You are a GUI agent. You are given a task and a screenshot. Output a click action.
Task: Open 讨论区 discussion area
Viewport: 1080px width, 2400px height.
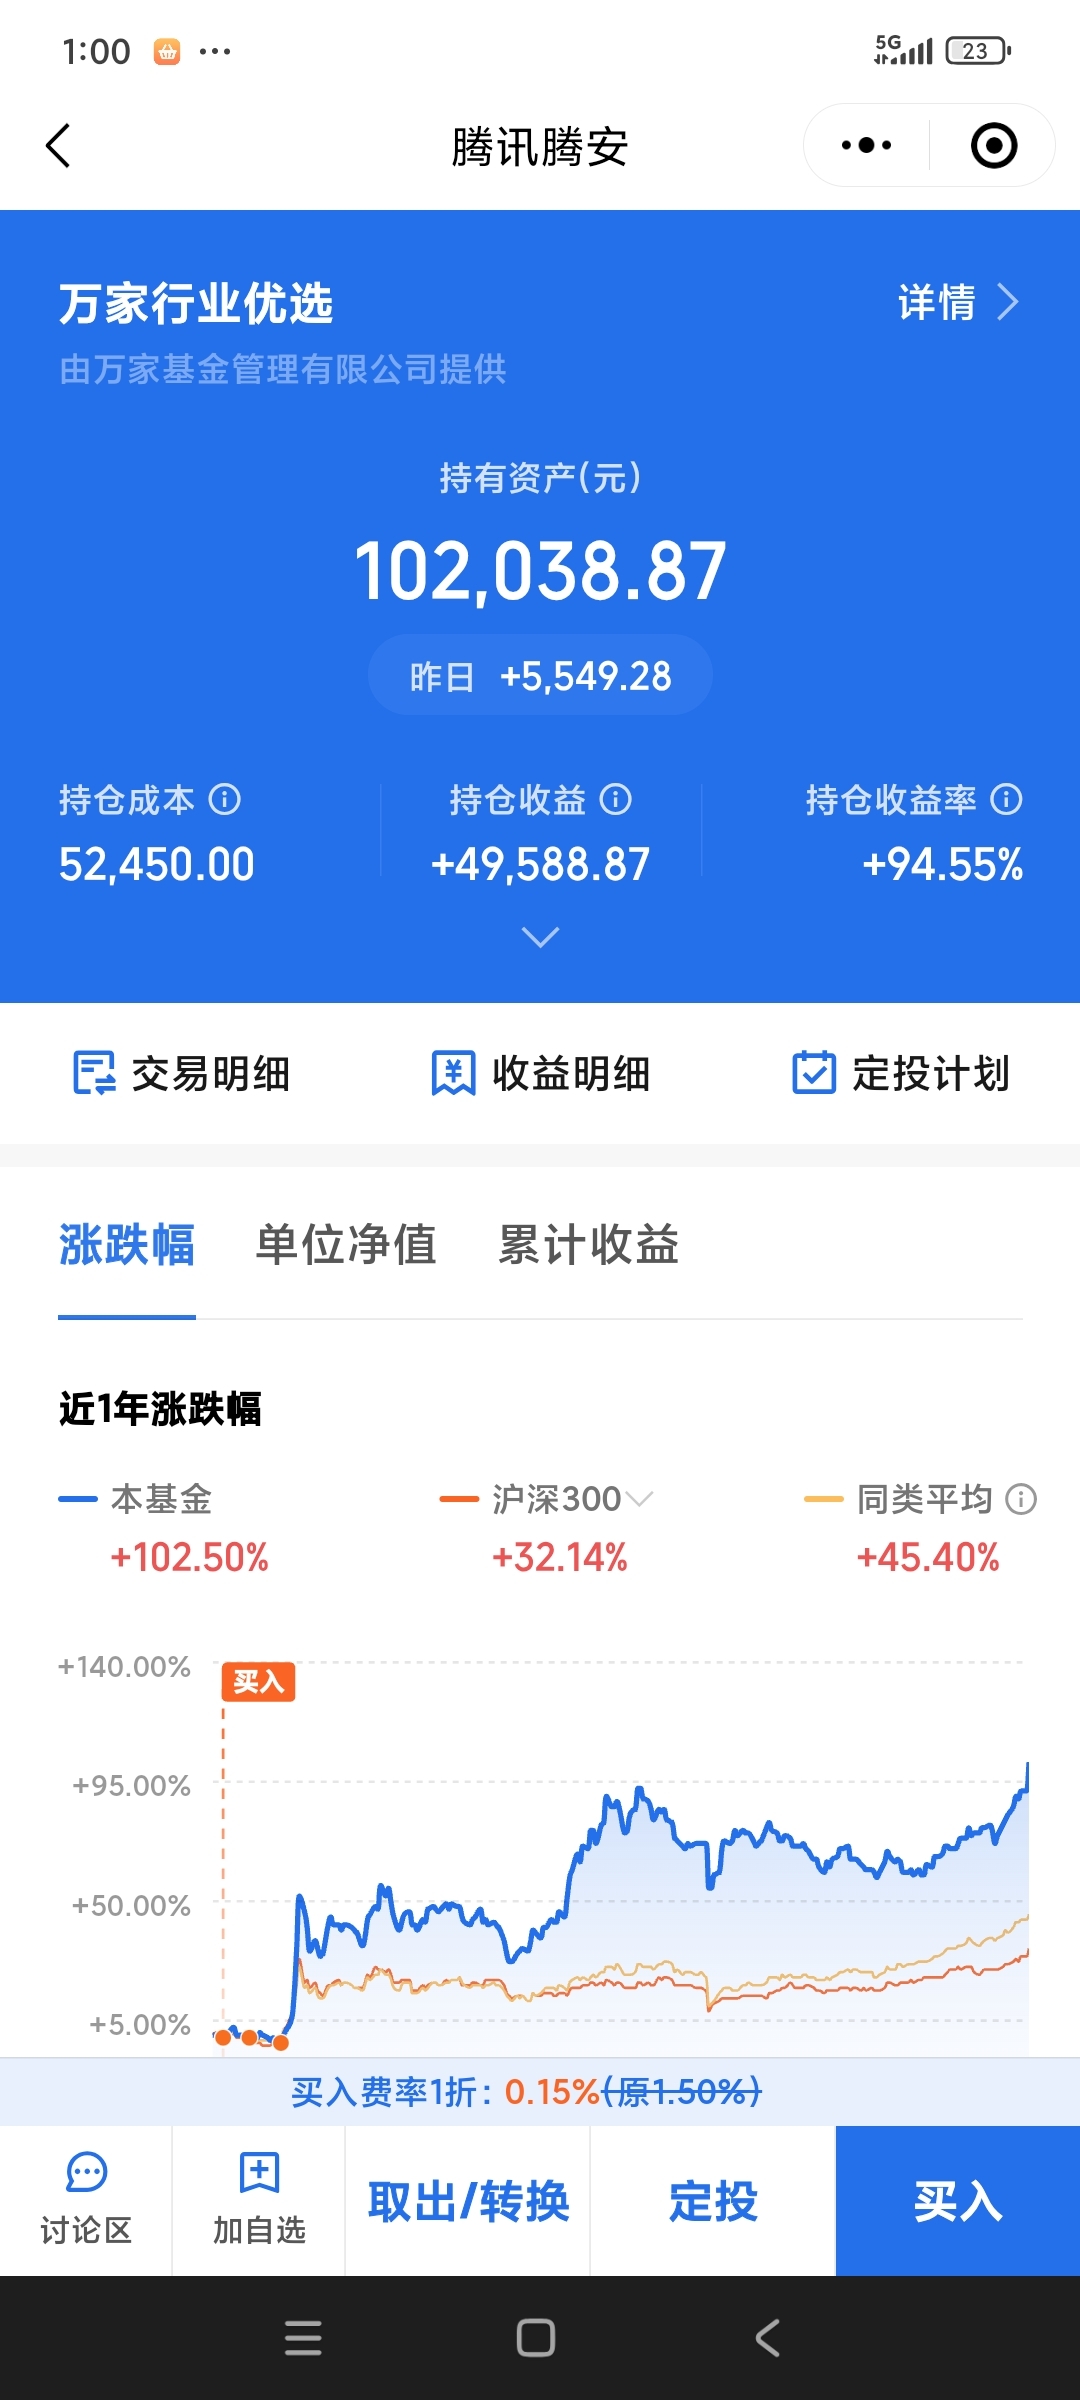[x=86, y=2200]
